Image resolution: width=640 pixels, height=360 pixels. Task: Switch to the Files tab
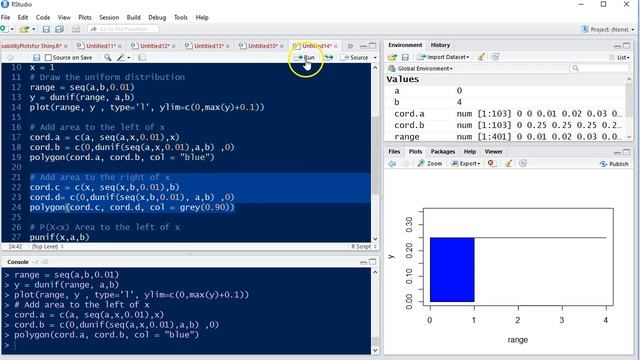394,151
